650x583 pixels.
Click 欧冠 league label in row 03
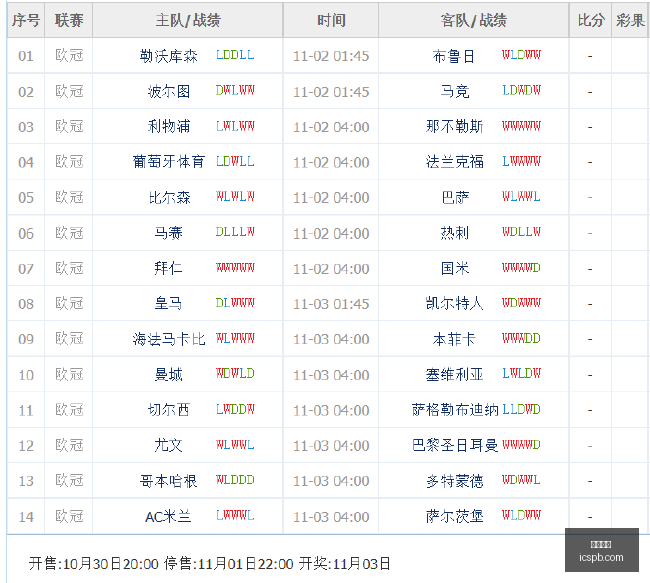coord(69,126)
